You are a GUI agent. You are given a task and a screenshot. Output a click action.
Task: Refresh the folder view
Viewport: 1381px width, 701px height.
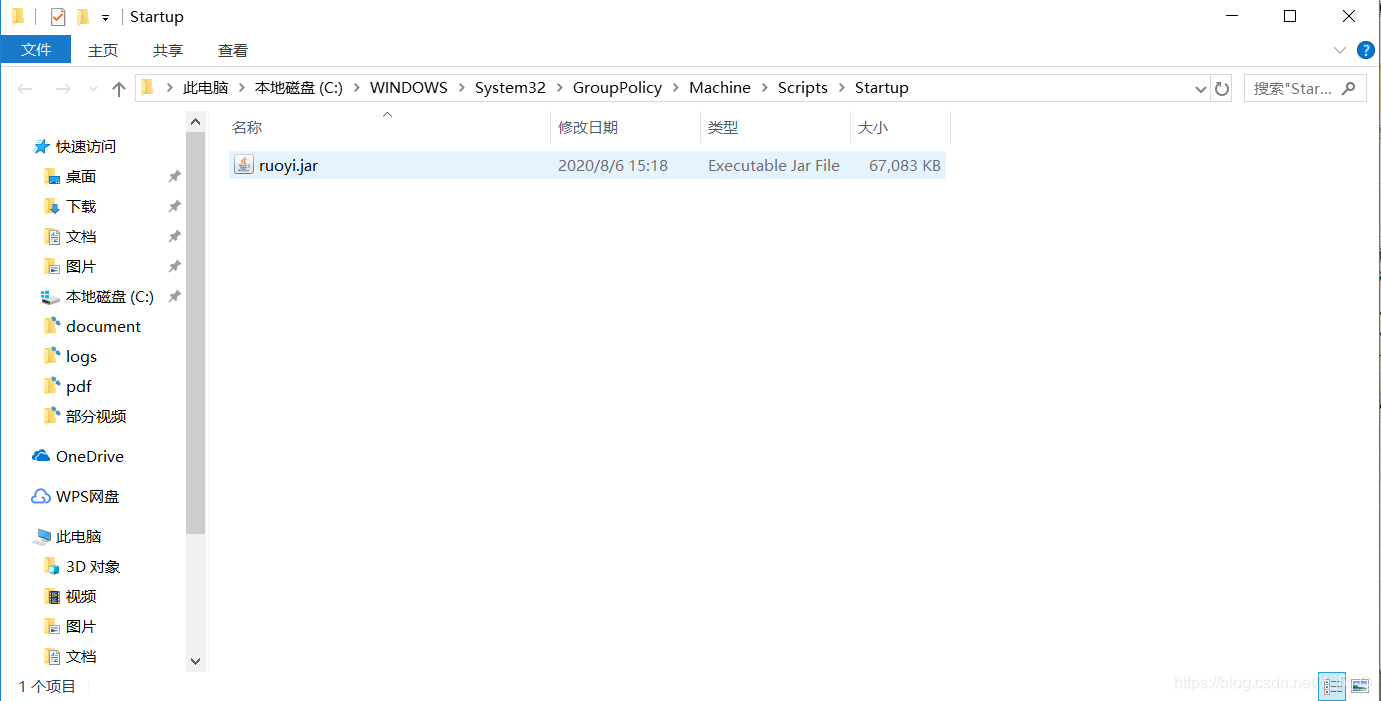click(1222, 89)
